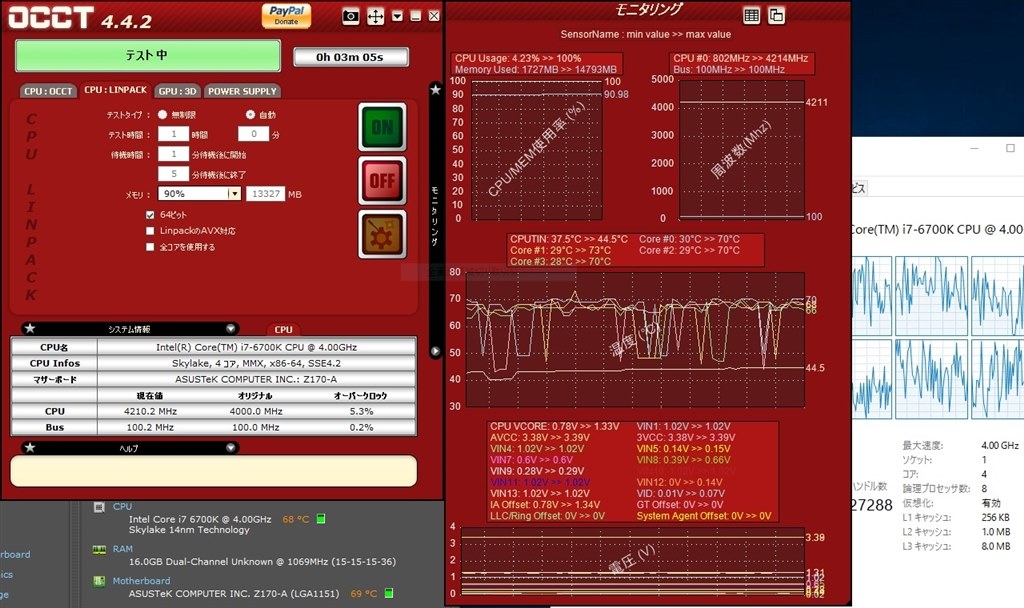Take a screenshot with the OCCT camera icon

(351, 16)
